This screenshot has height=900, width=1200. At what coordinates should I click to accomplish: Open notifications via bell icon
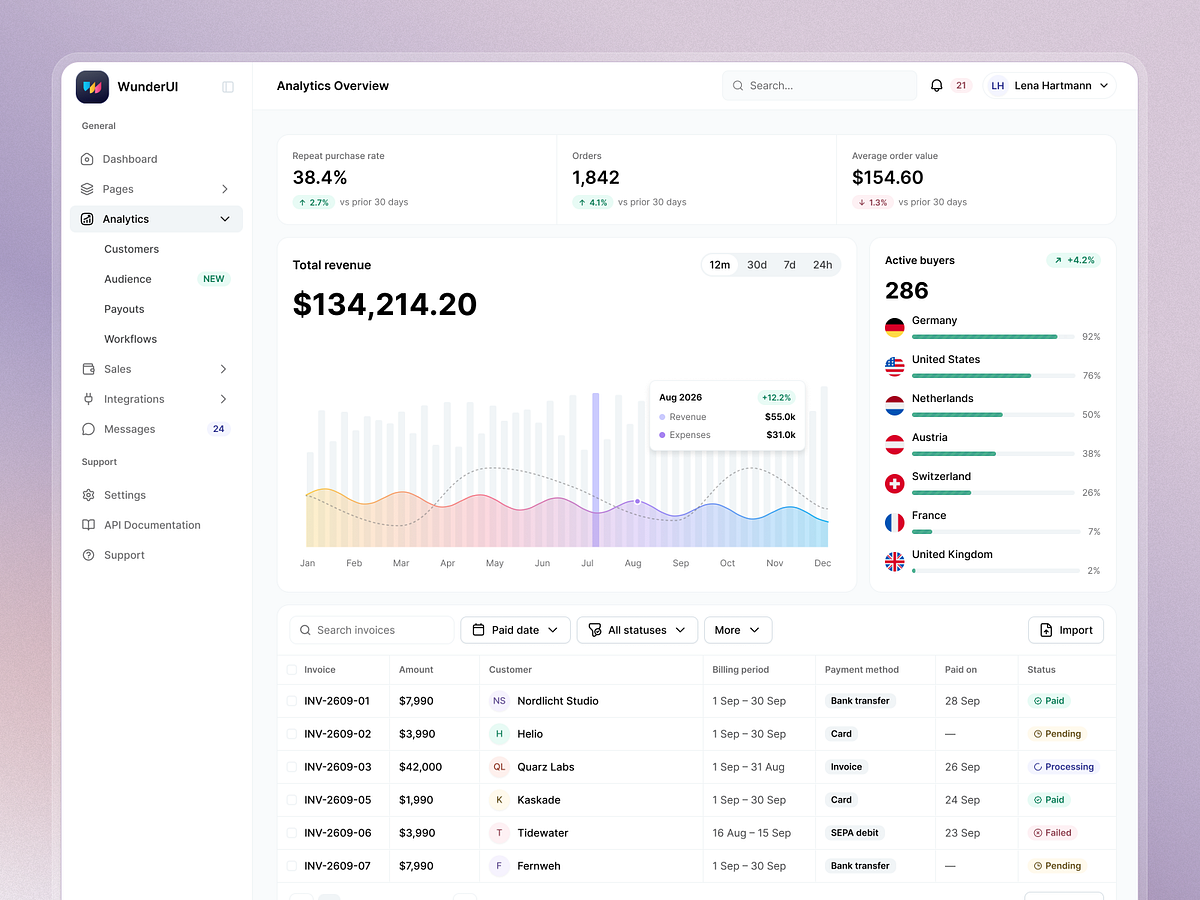click(937, 86)
